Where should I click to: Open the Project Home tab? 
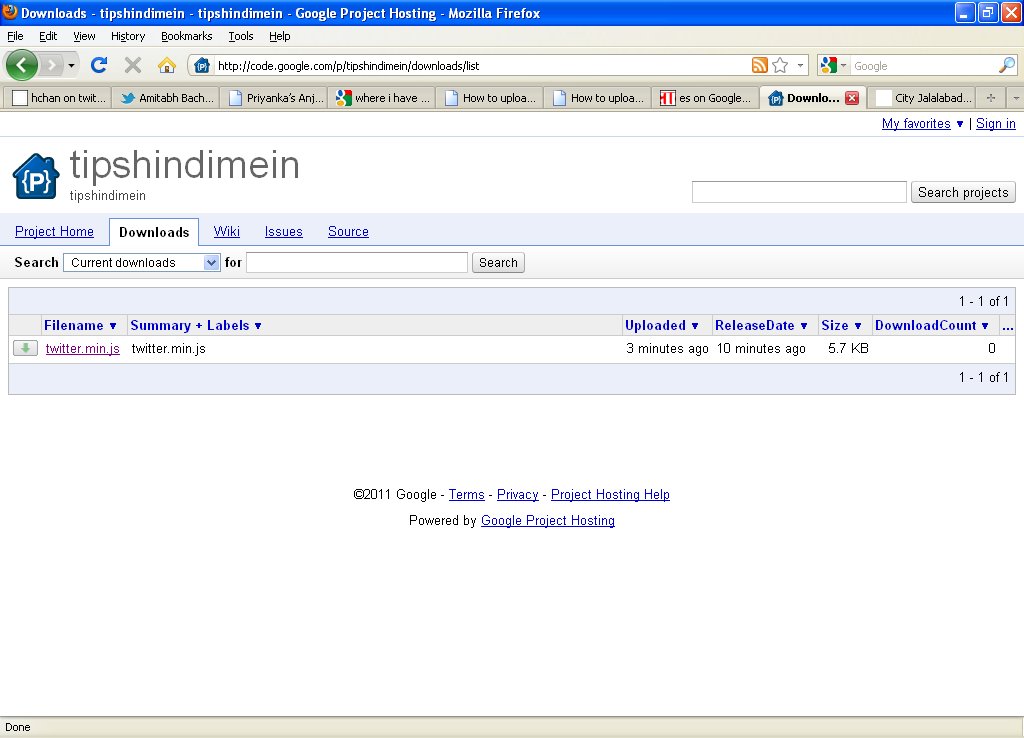(54, 231)
